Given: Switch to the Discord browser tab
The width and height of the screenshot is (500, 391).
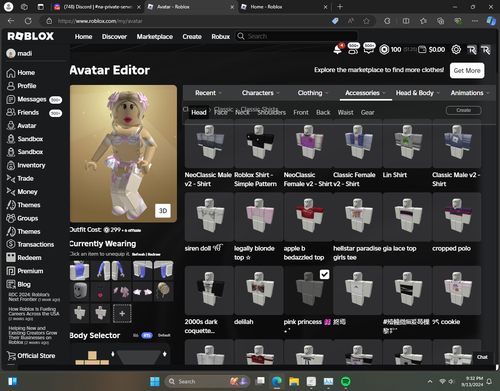Looking at the screenshot, I should [98, 7].
